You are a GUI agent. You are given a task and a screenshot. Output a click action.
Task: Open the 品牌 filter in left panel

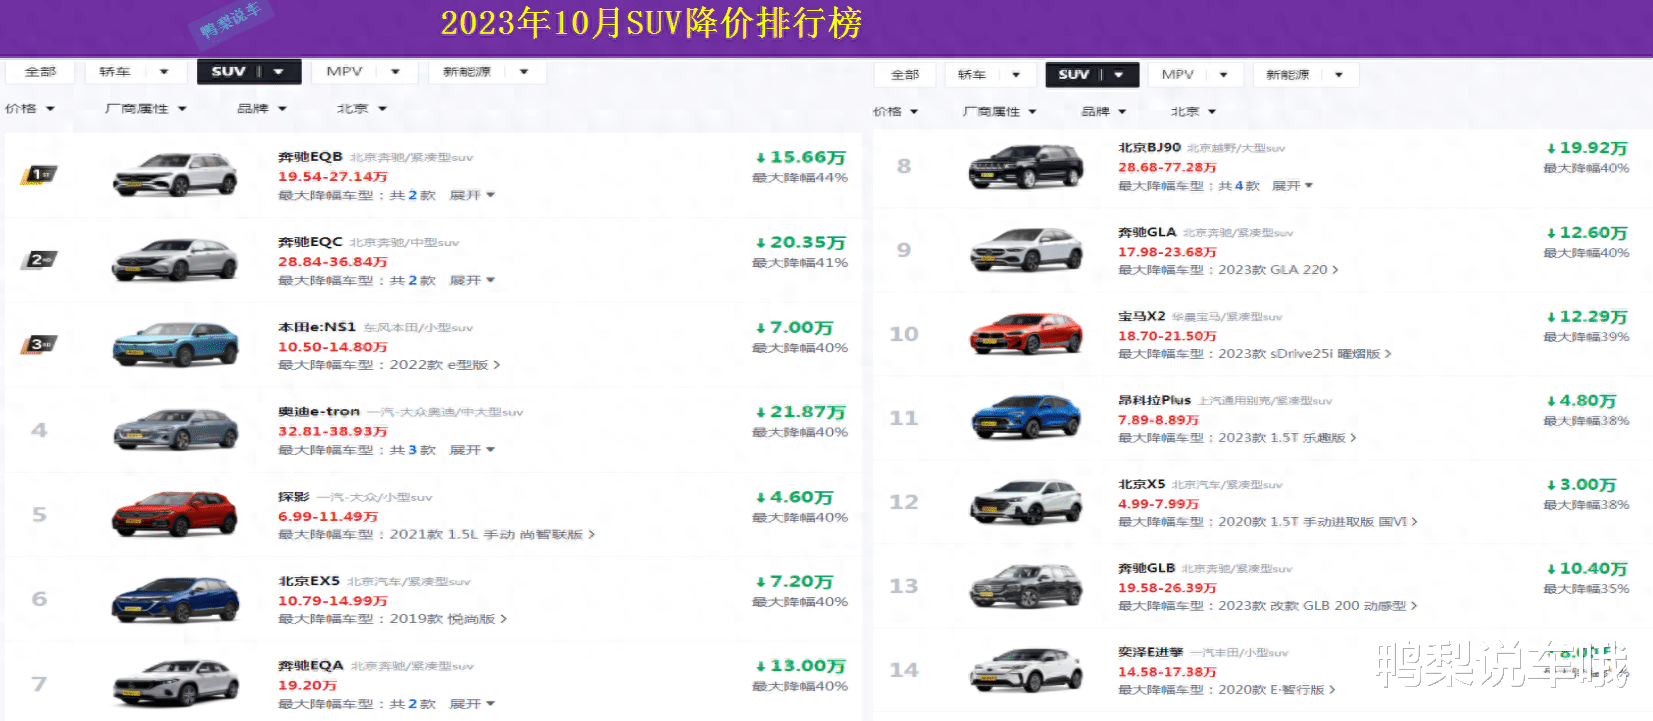coord(262,109)
